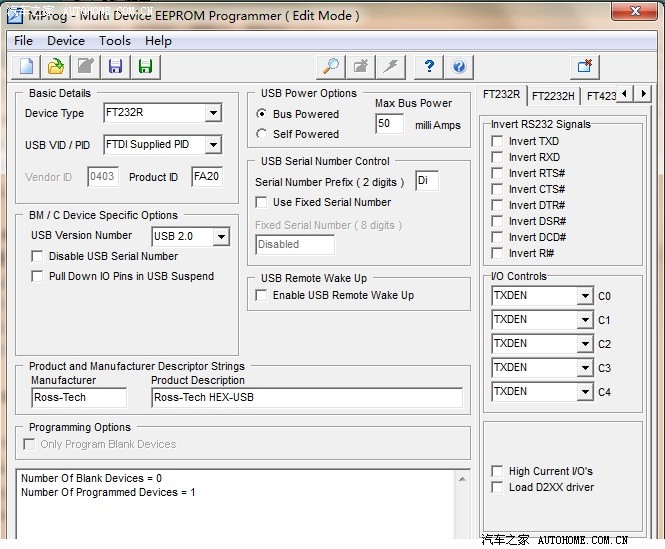Open the Device menu
Viewport: 665px width, 549px height.
[x=66, y=41]
